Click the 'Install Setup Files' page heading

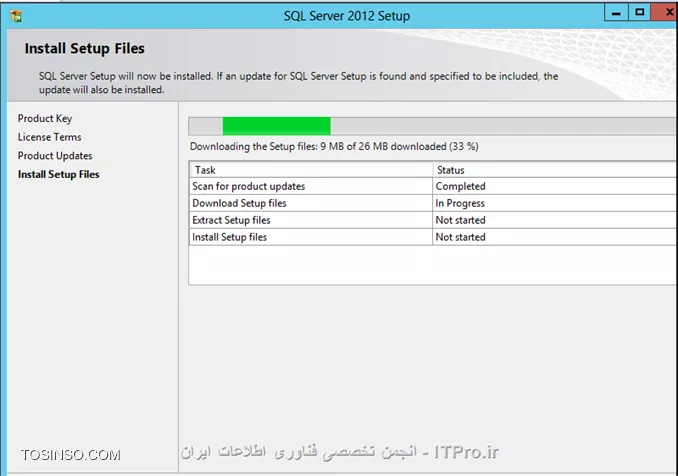point(84,48)
